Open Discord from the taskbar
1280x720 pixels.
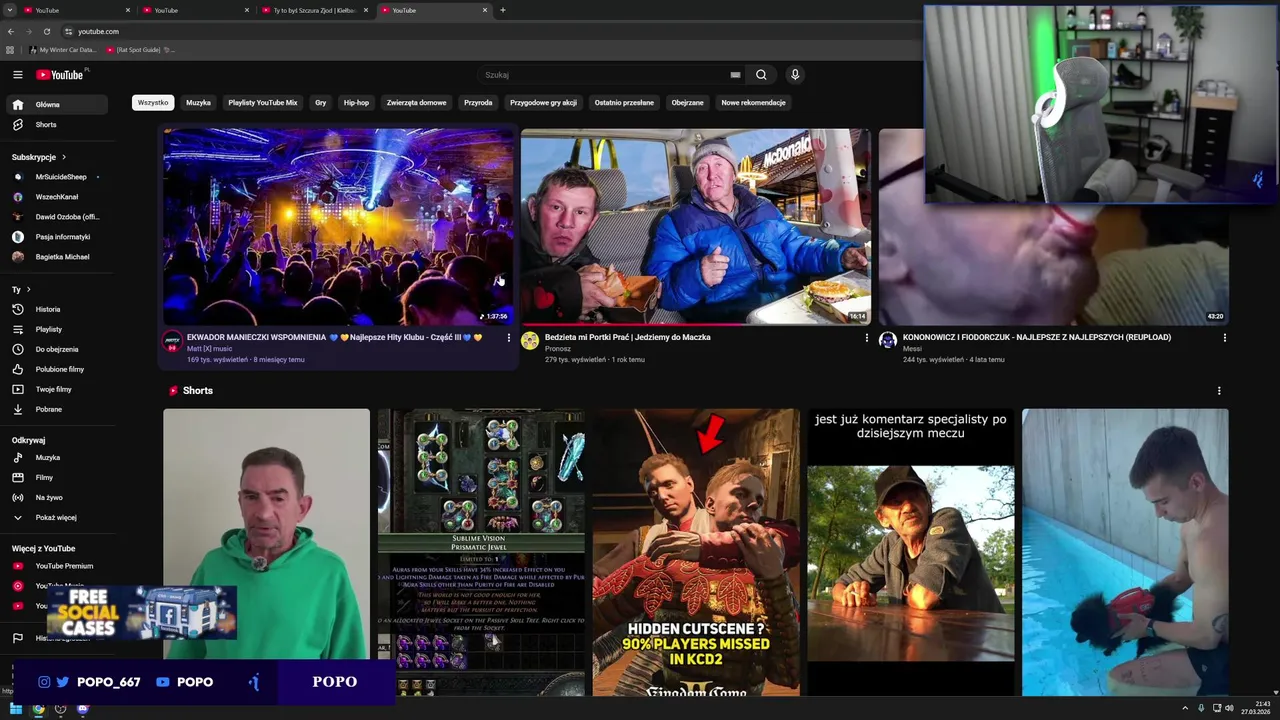[x=83, y=709]
